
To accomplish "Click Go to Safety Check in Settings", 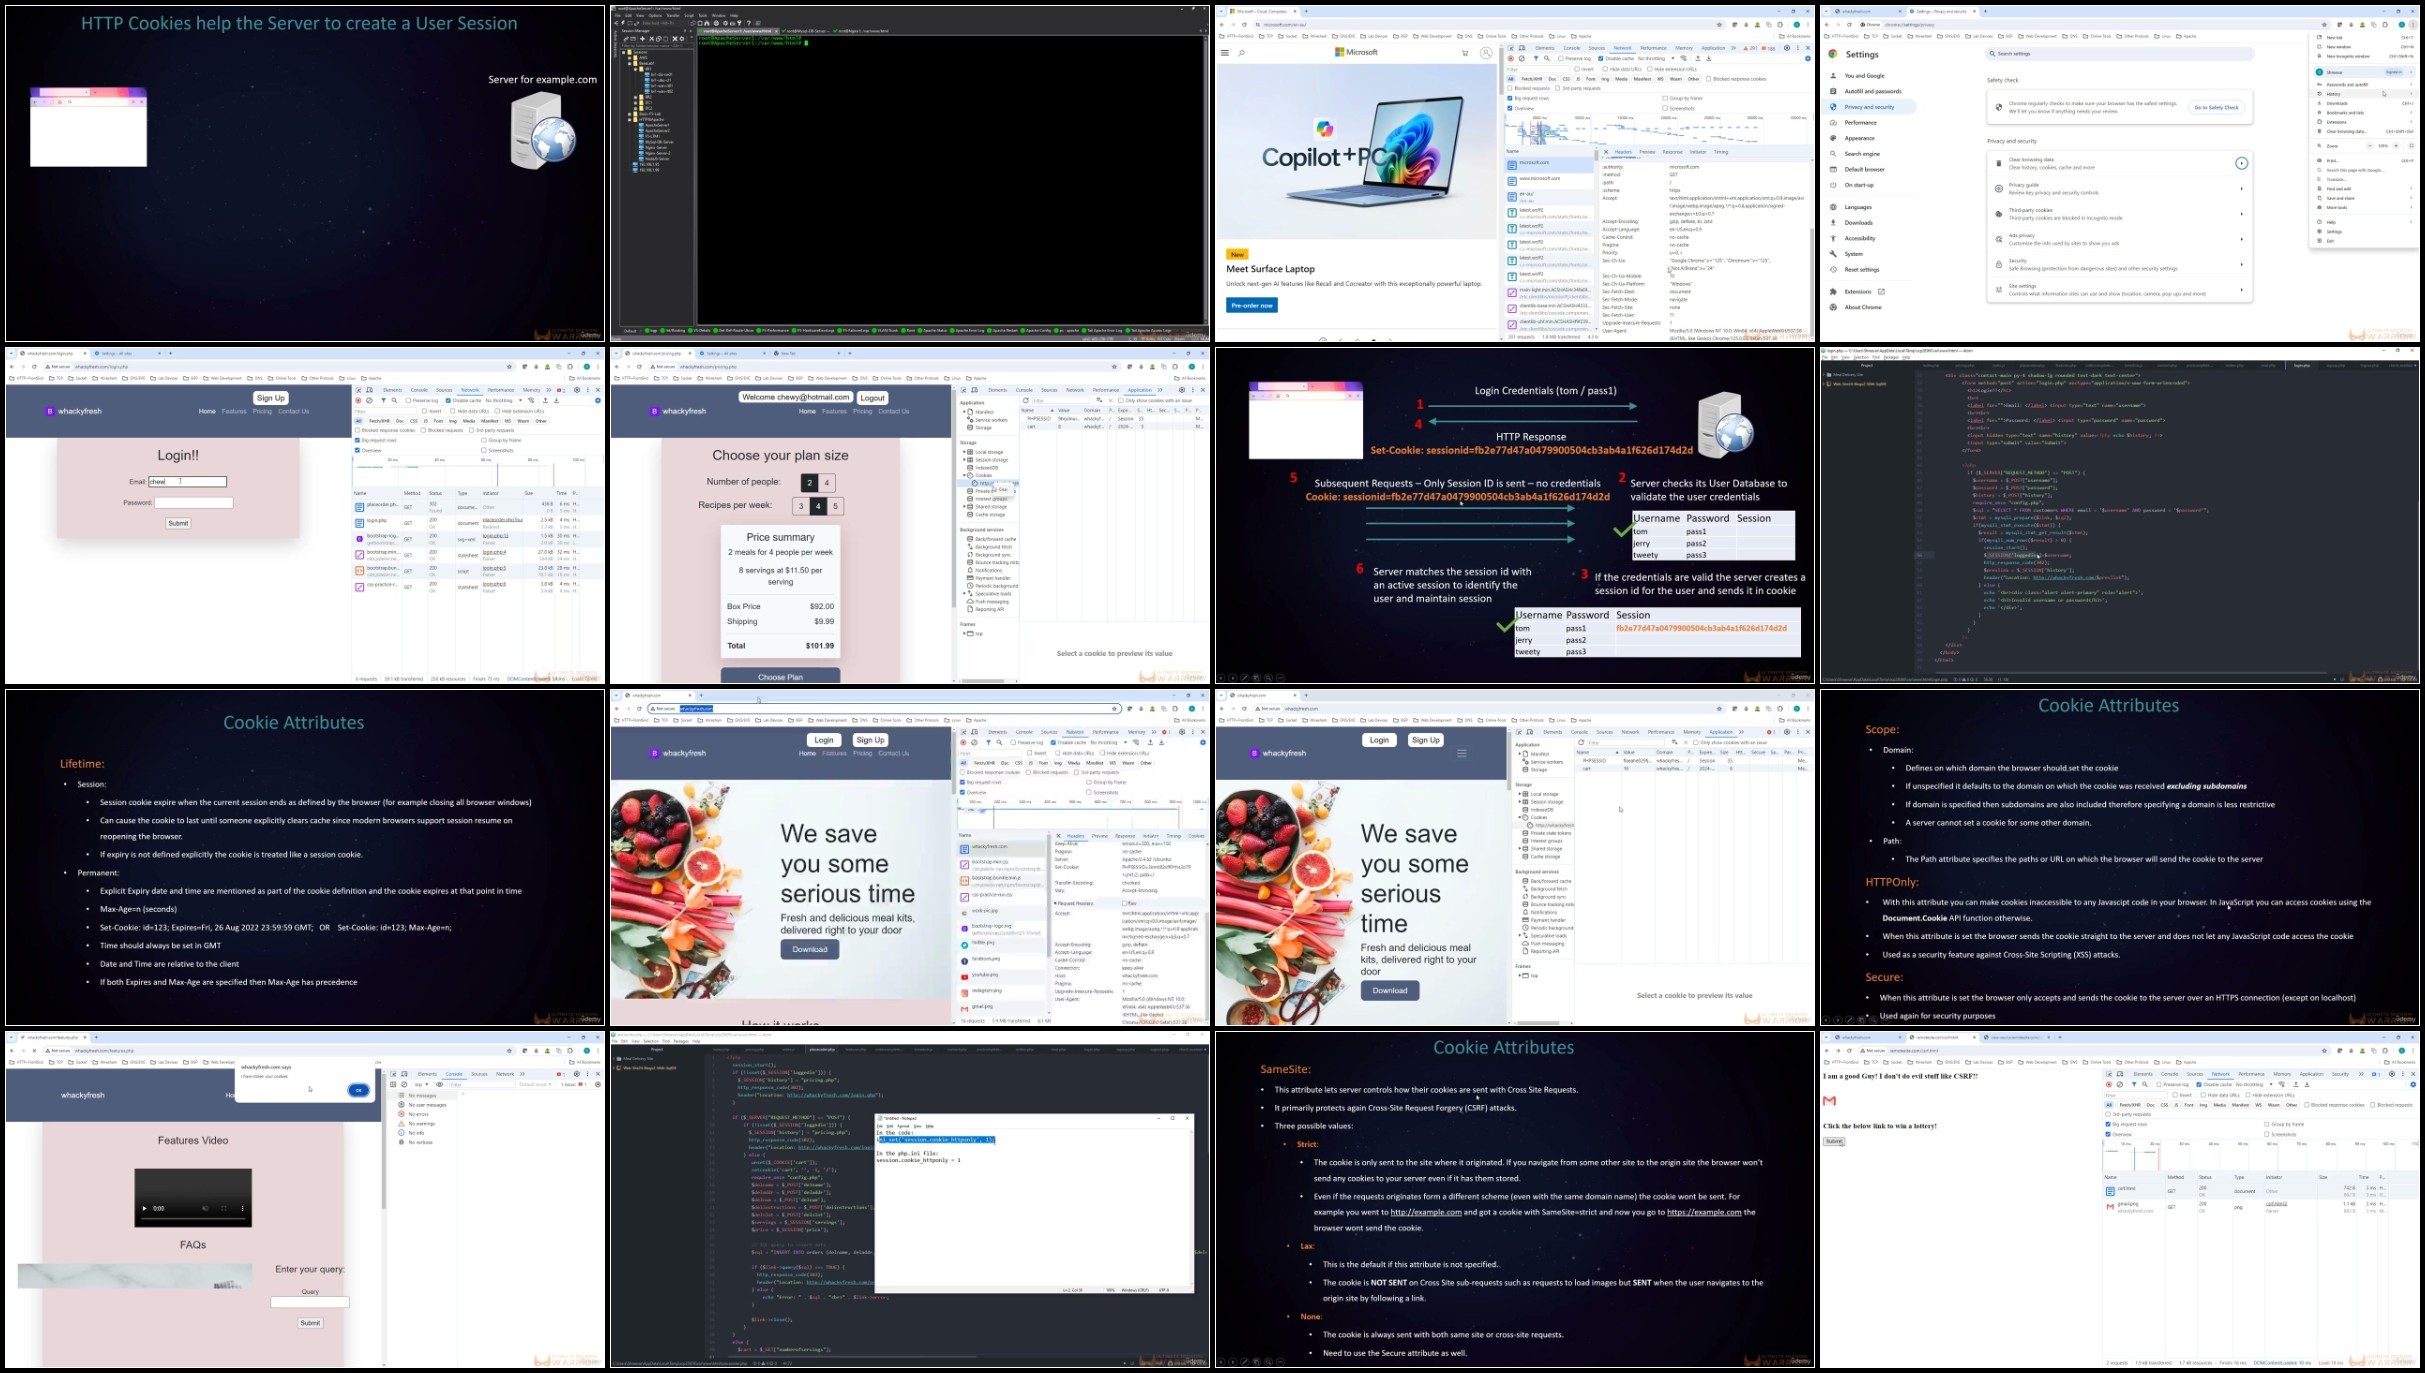I will (x=2216, y=107).
